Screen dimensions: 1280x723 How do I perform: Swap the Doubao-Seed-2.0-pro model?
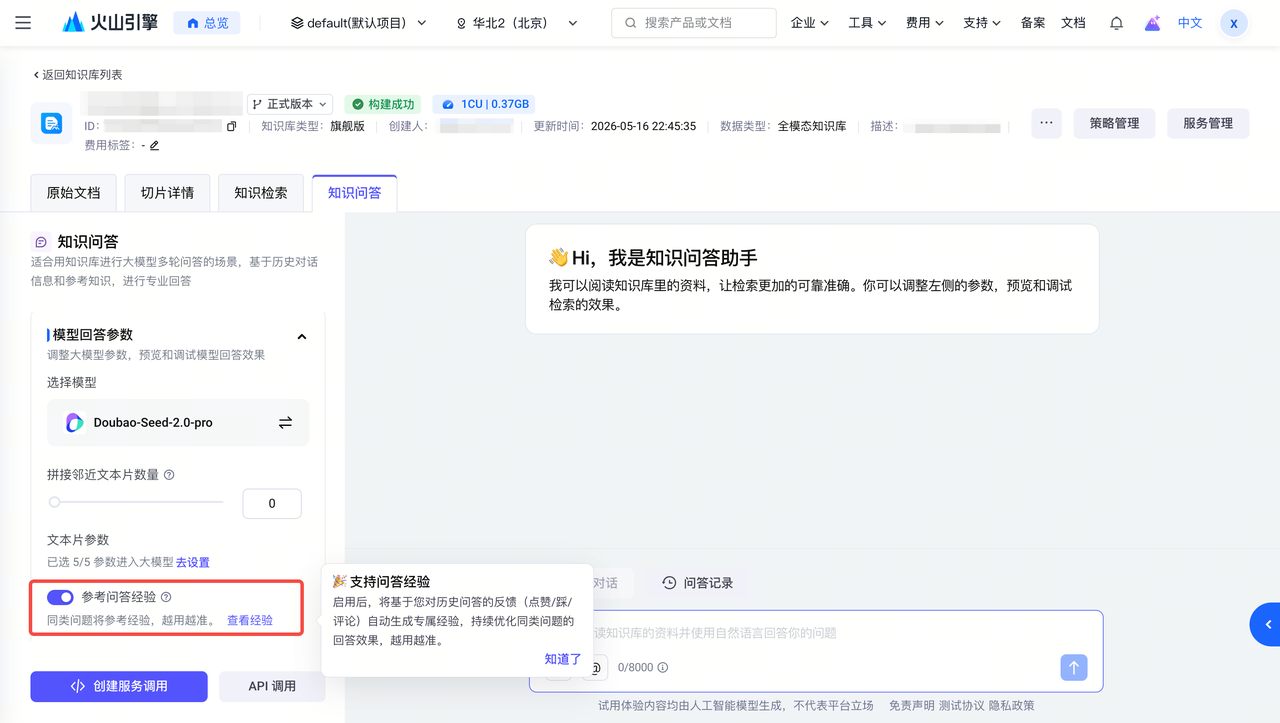[x=285, y=423]
